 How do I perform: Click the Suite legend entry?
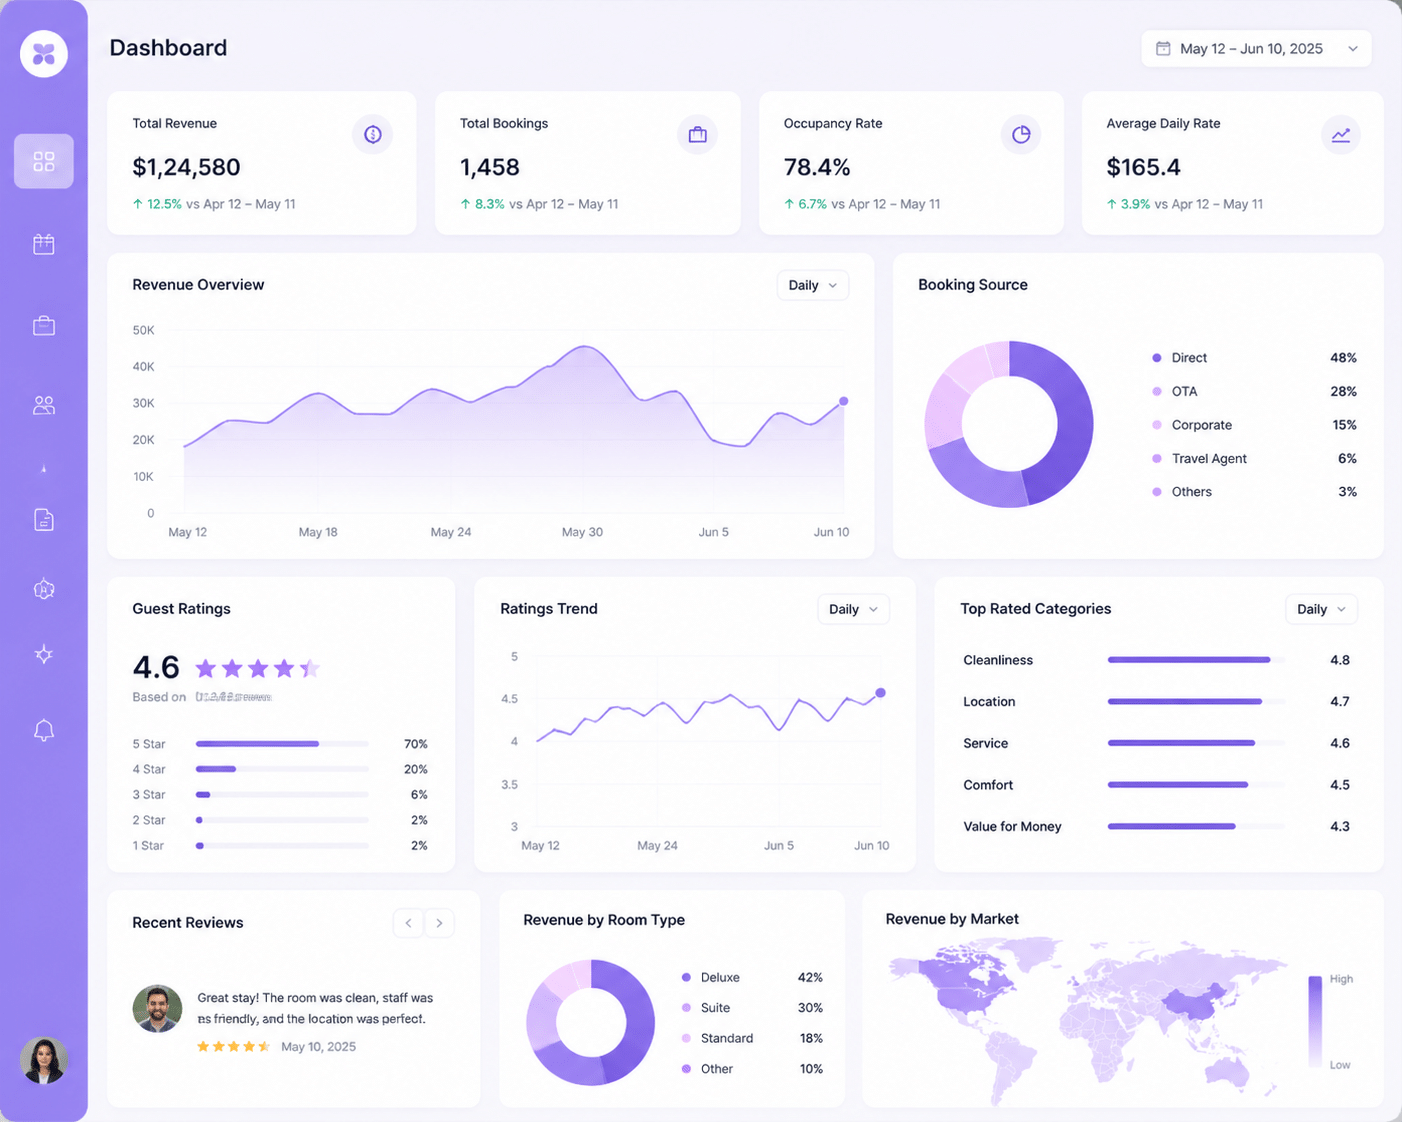[x=752, y=1008]
